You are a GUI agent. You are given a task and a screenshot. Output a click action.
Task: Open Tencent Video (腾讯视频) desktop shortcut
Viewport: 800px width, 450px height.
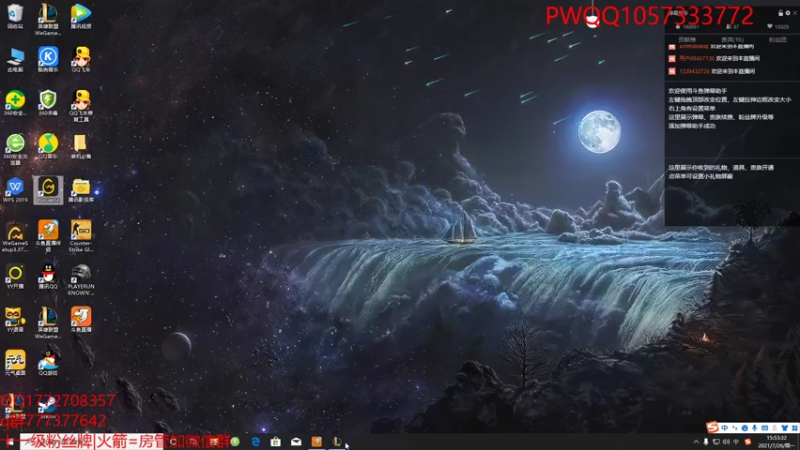point(81,16)
